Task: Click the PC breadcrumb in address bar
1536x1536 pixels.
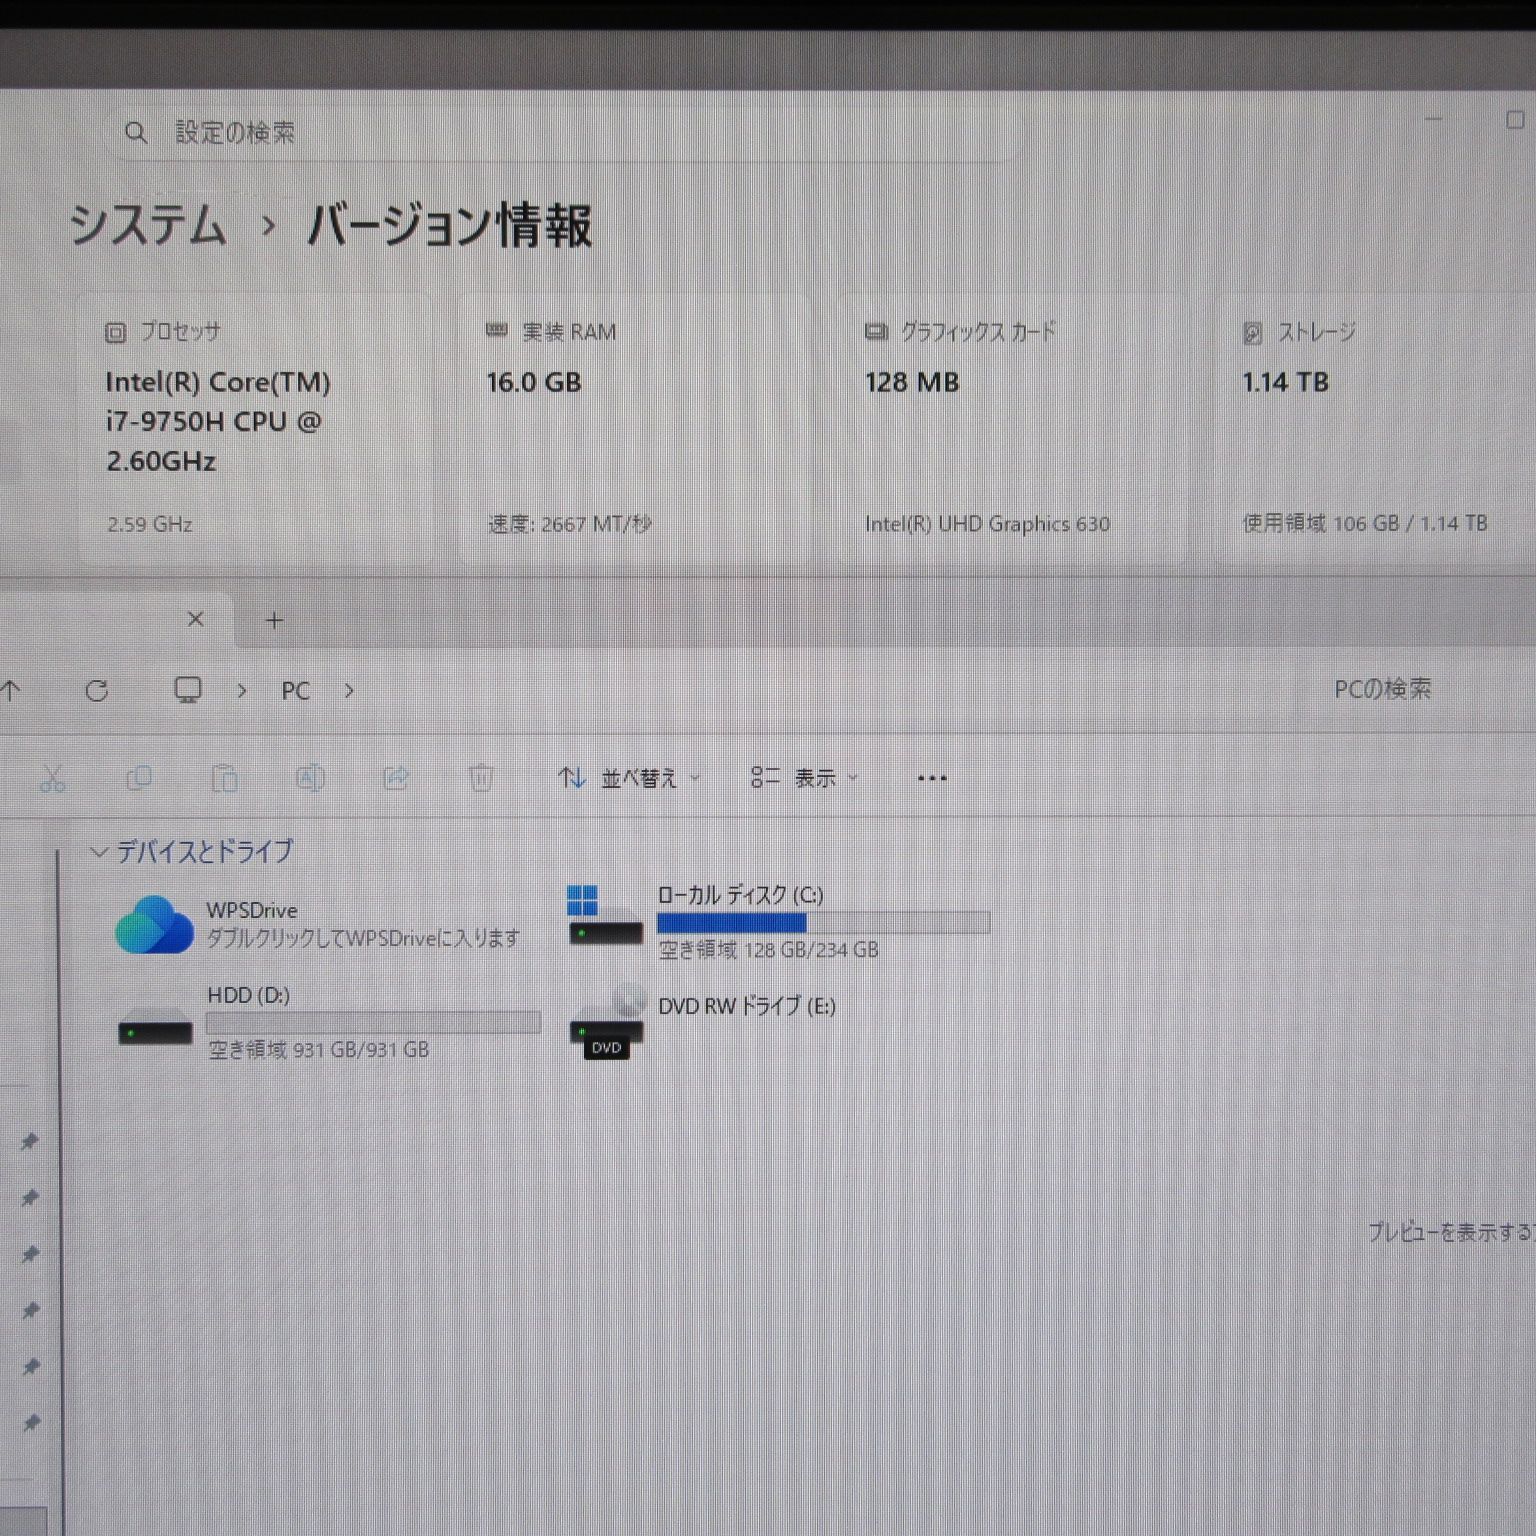Action: [295, 690]
